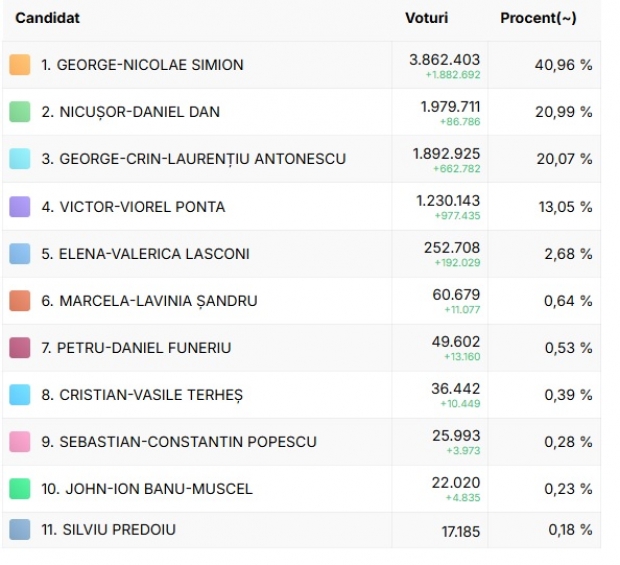This screenshot has width=620, height=565.
Task: Select the 13,05 % value for Ponta
Action: 565,207
